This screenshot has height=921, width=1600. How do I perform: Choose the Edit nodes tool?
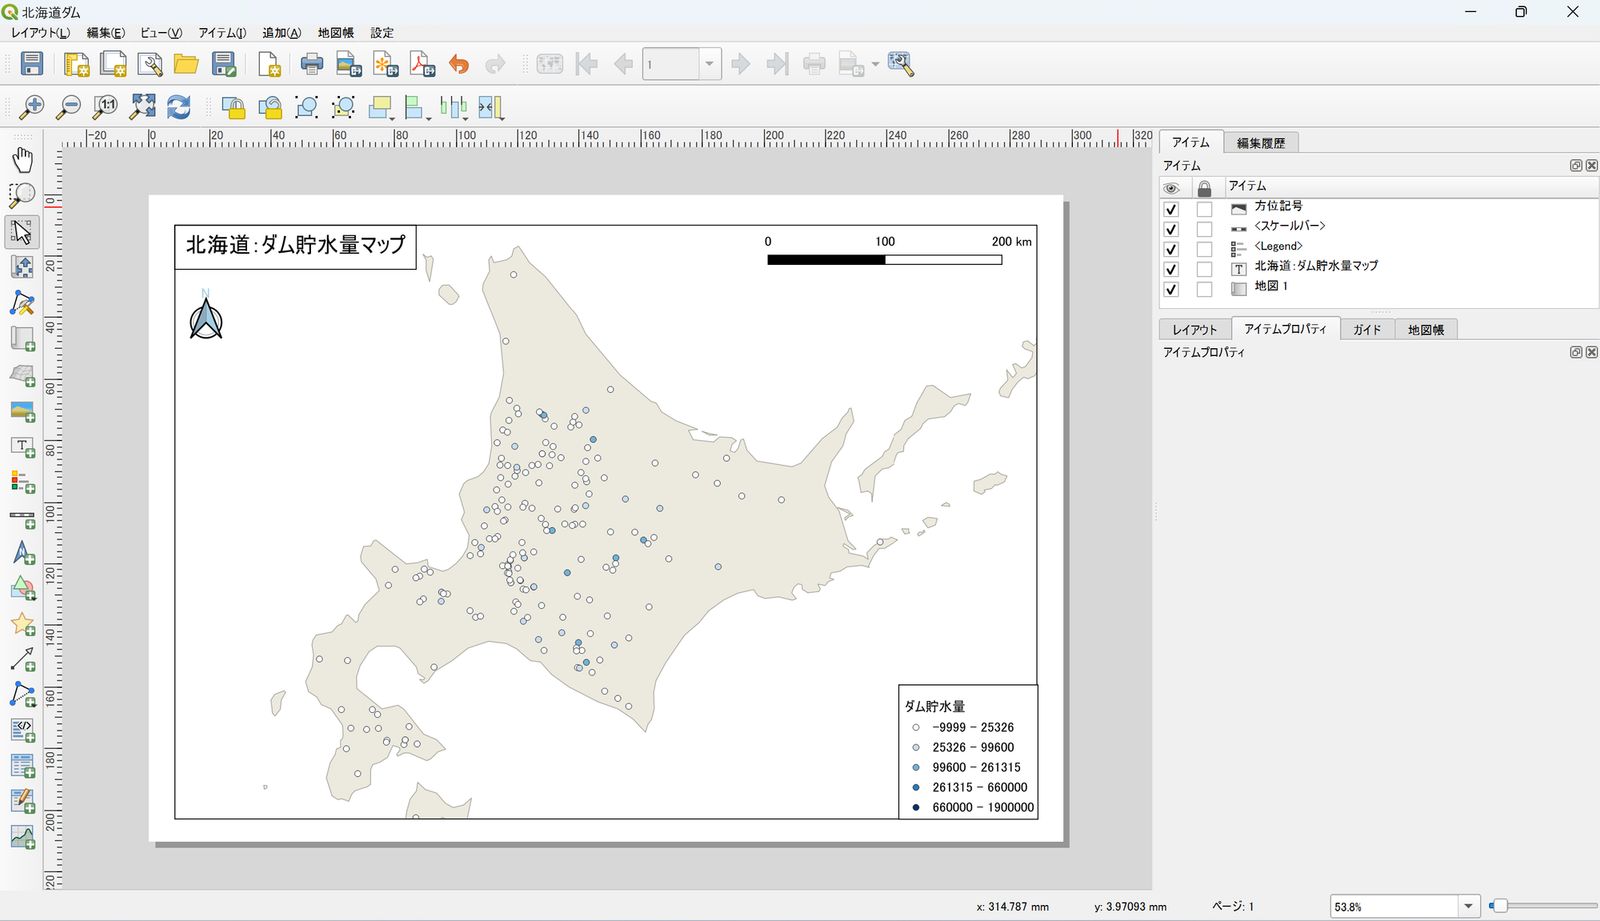(22, 303)
